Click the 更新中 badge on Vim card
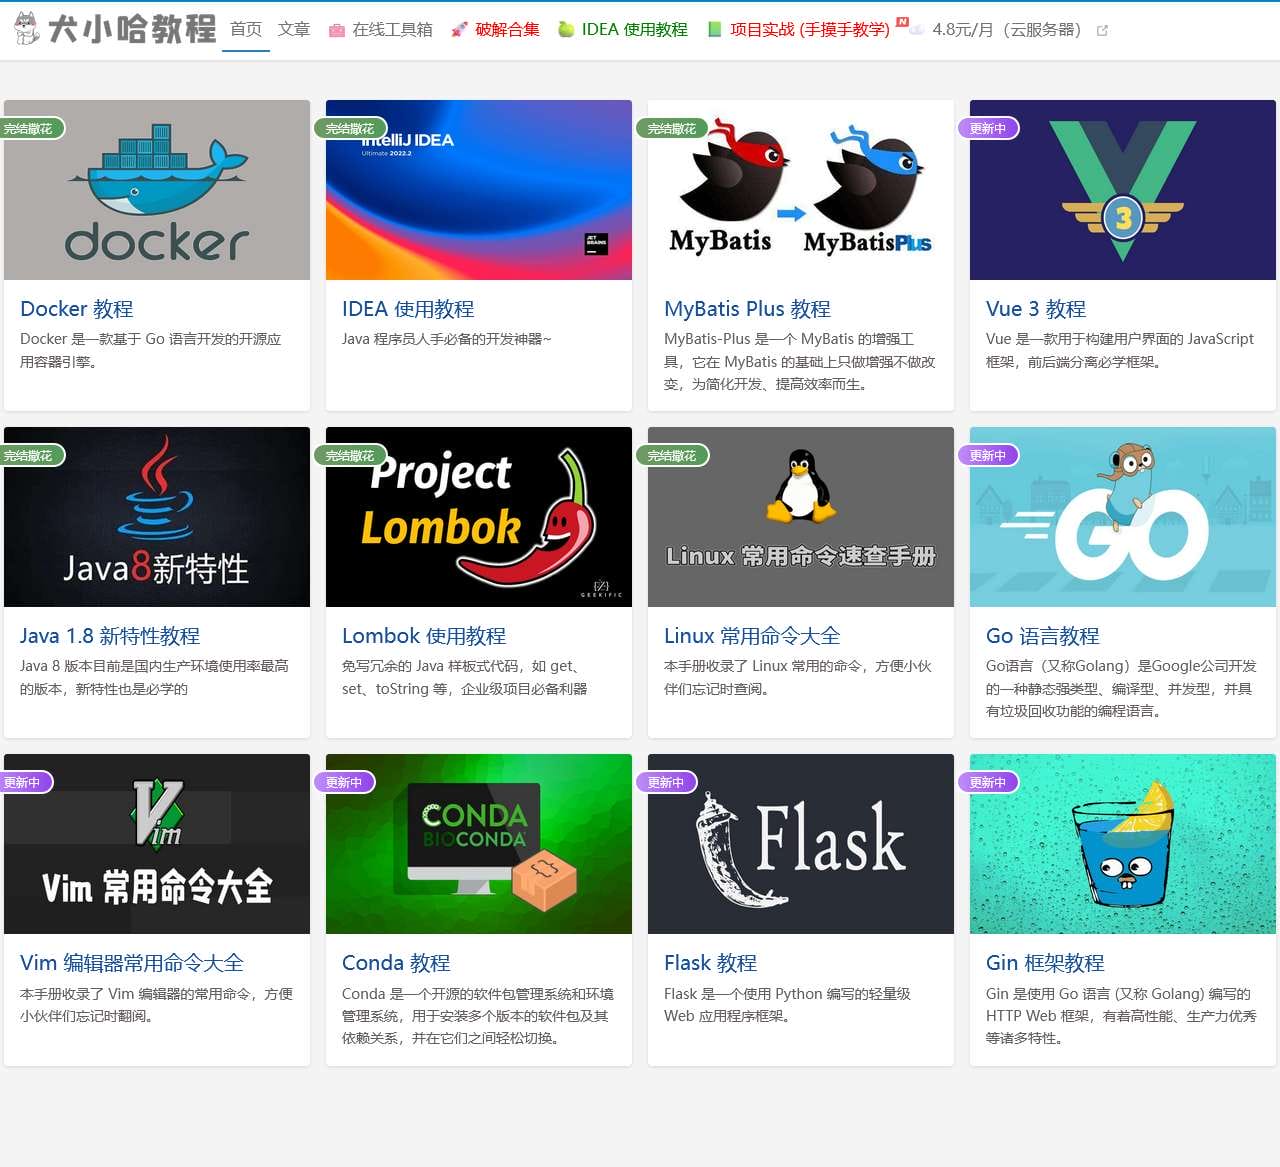This screenshot has height=1167, width=1280. [x=26, y=782]
